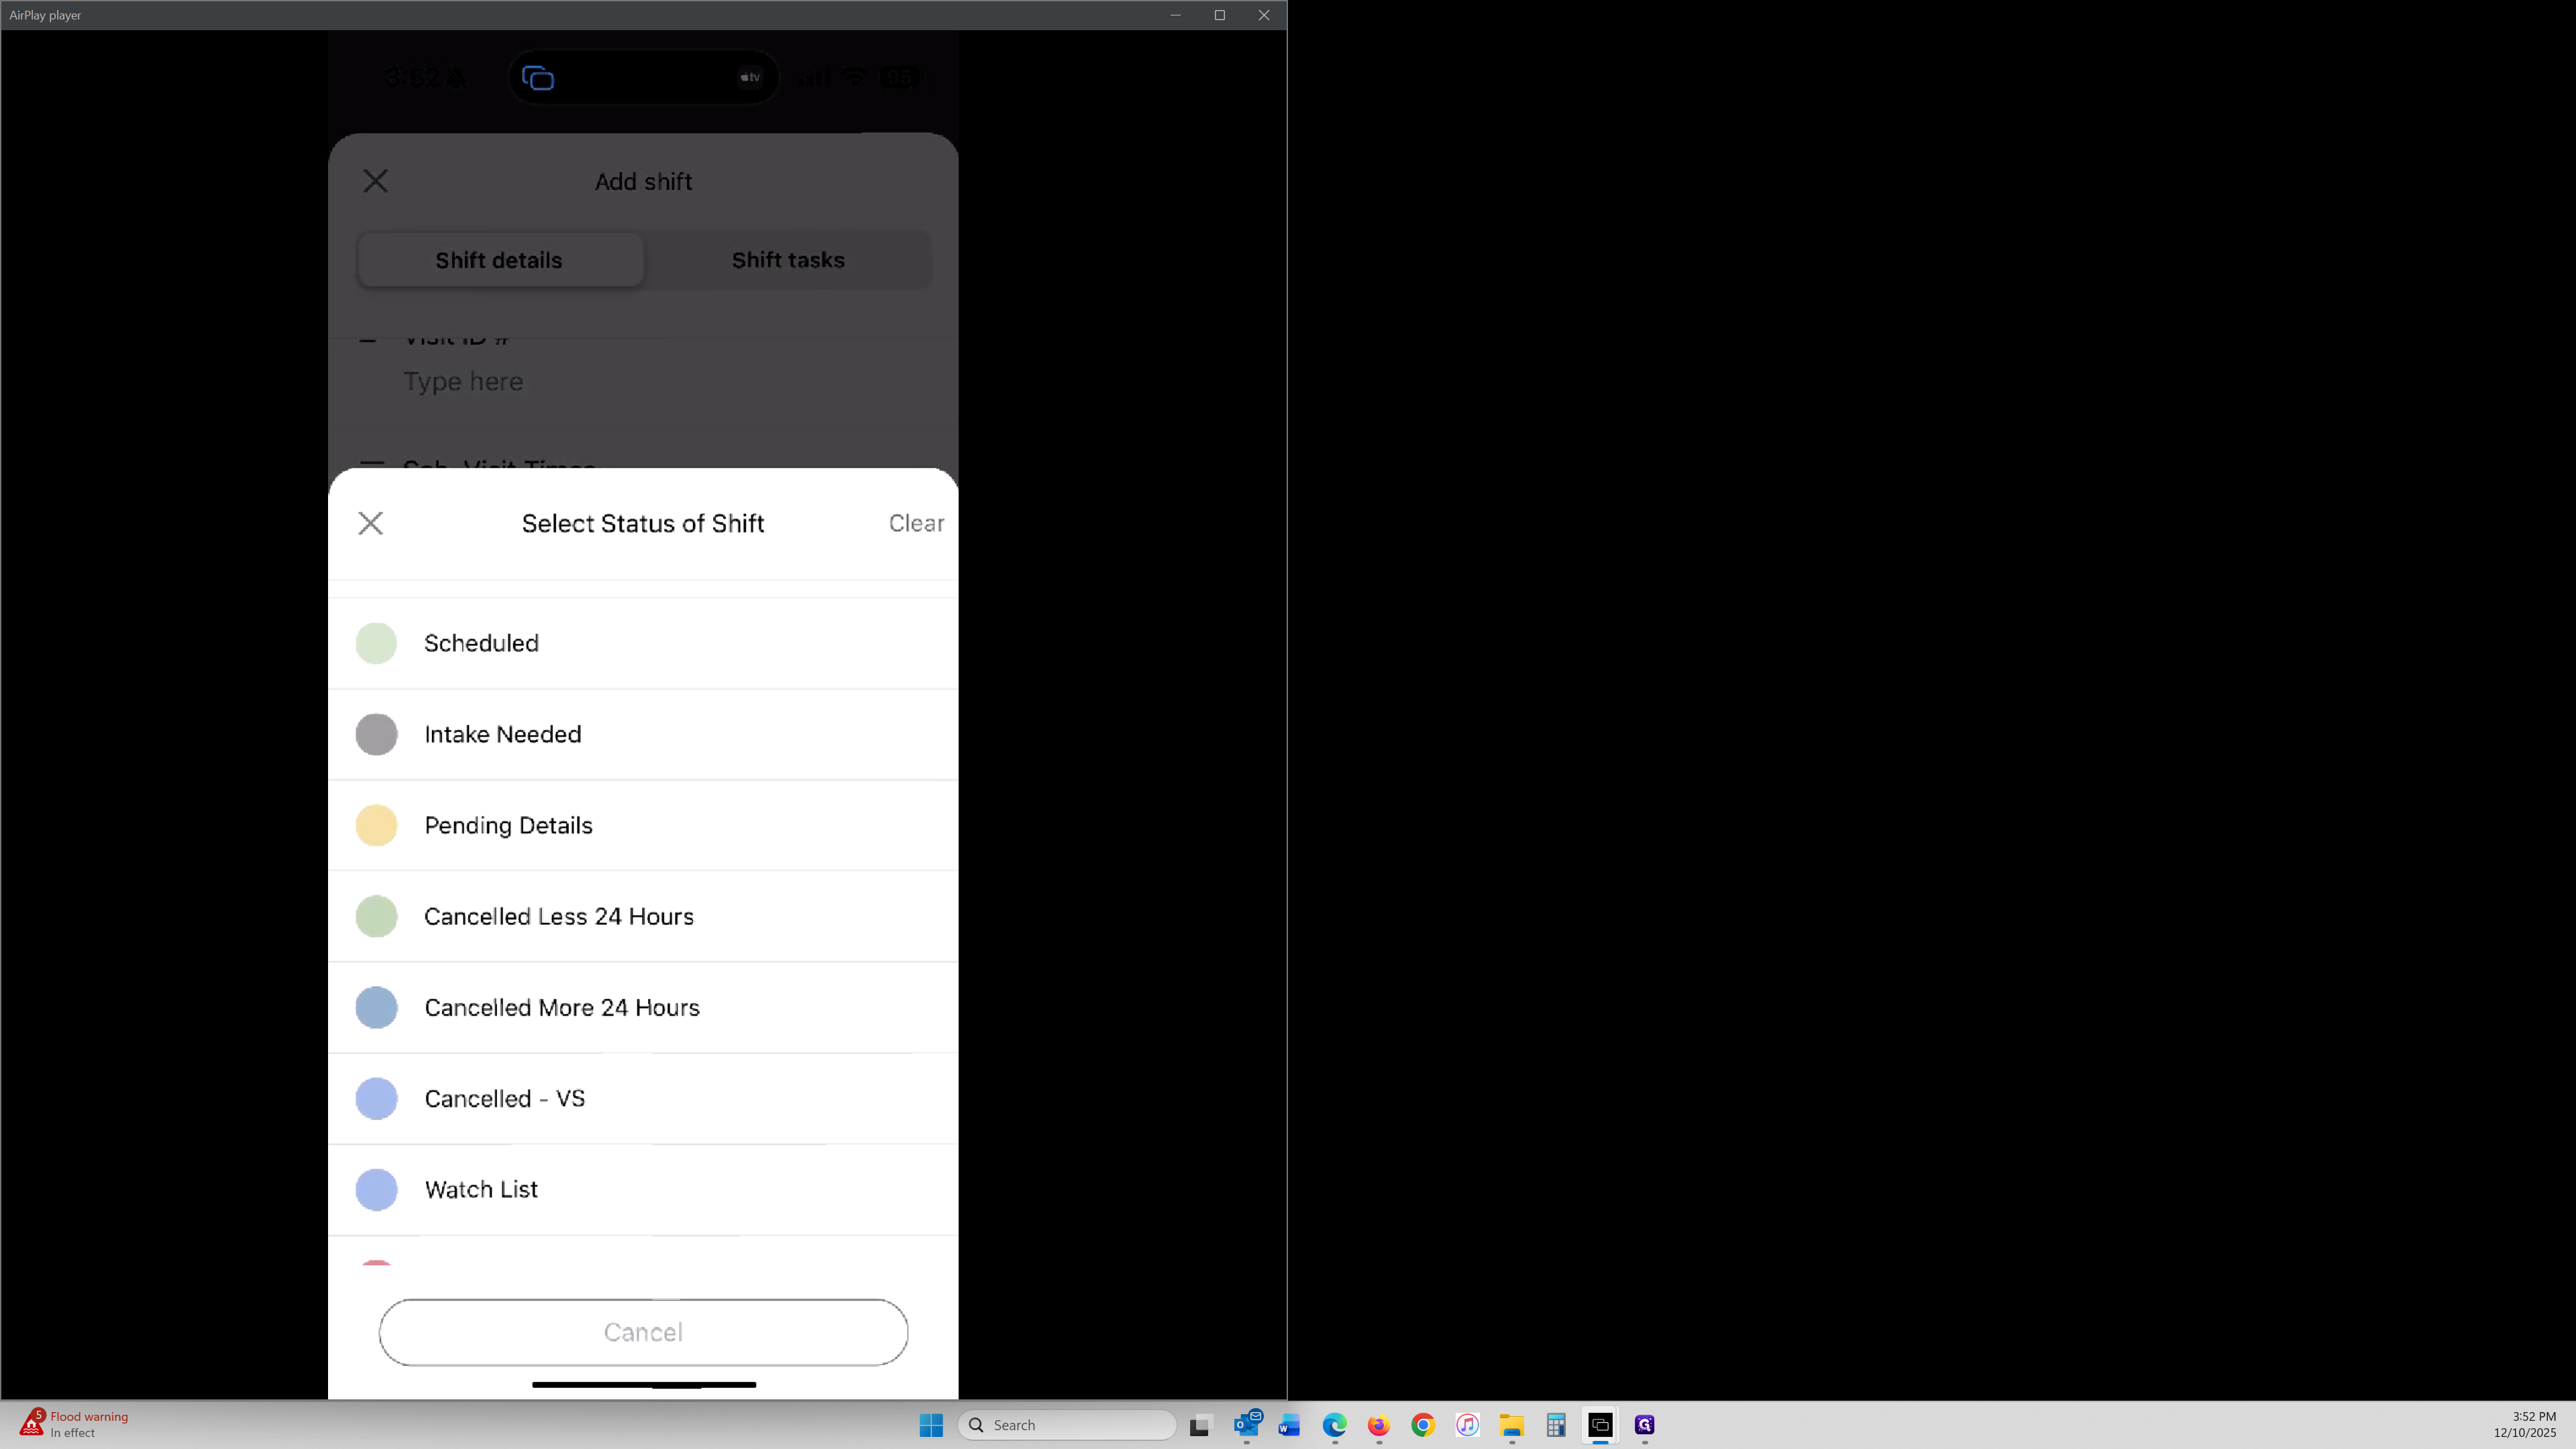Select the Scheduled status option
This screenshot has height=1449, width=2576.
coord(481,643)
